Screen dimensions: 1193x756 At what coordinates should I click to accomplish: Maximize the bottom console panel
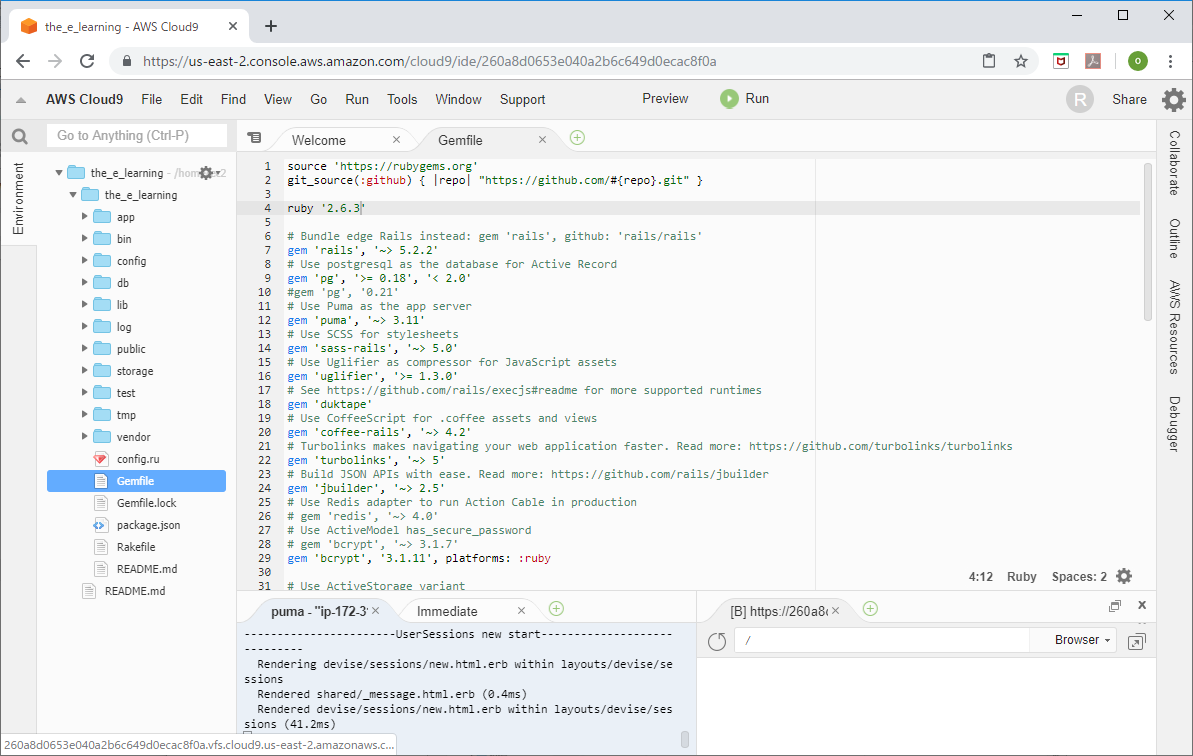[1115, 605]
